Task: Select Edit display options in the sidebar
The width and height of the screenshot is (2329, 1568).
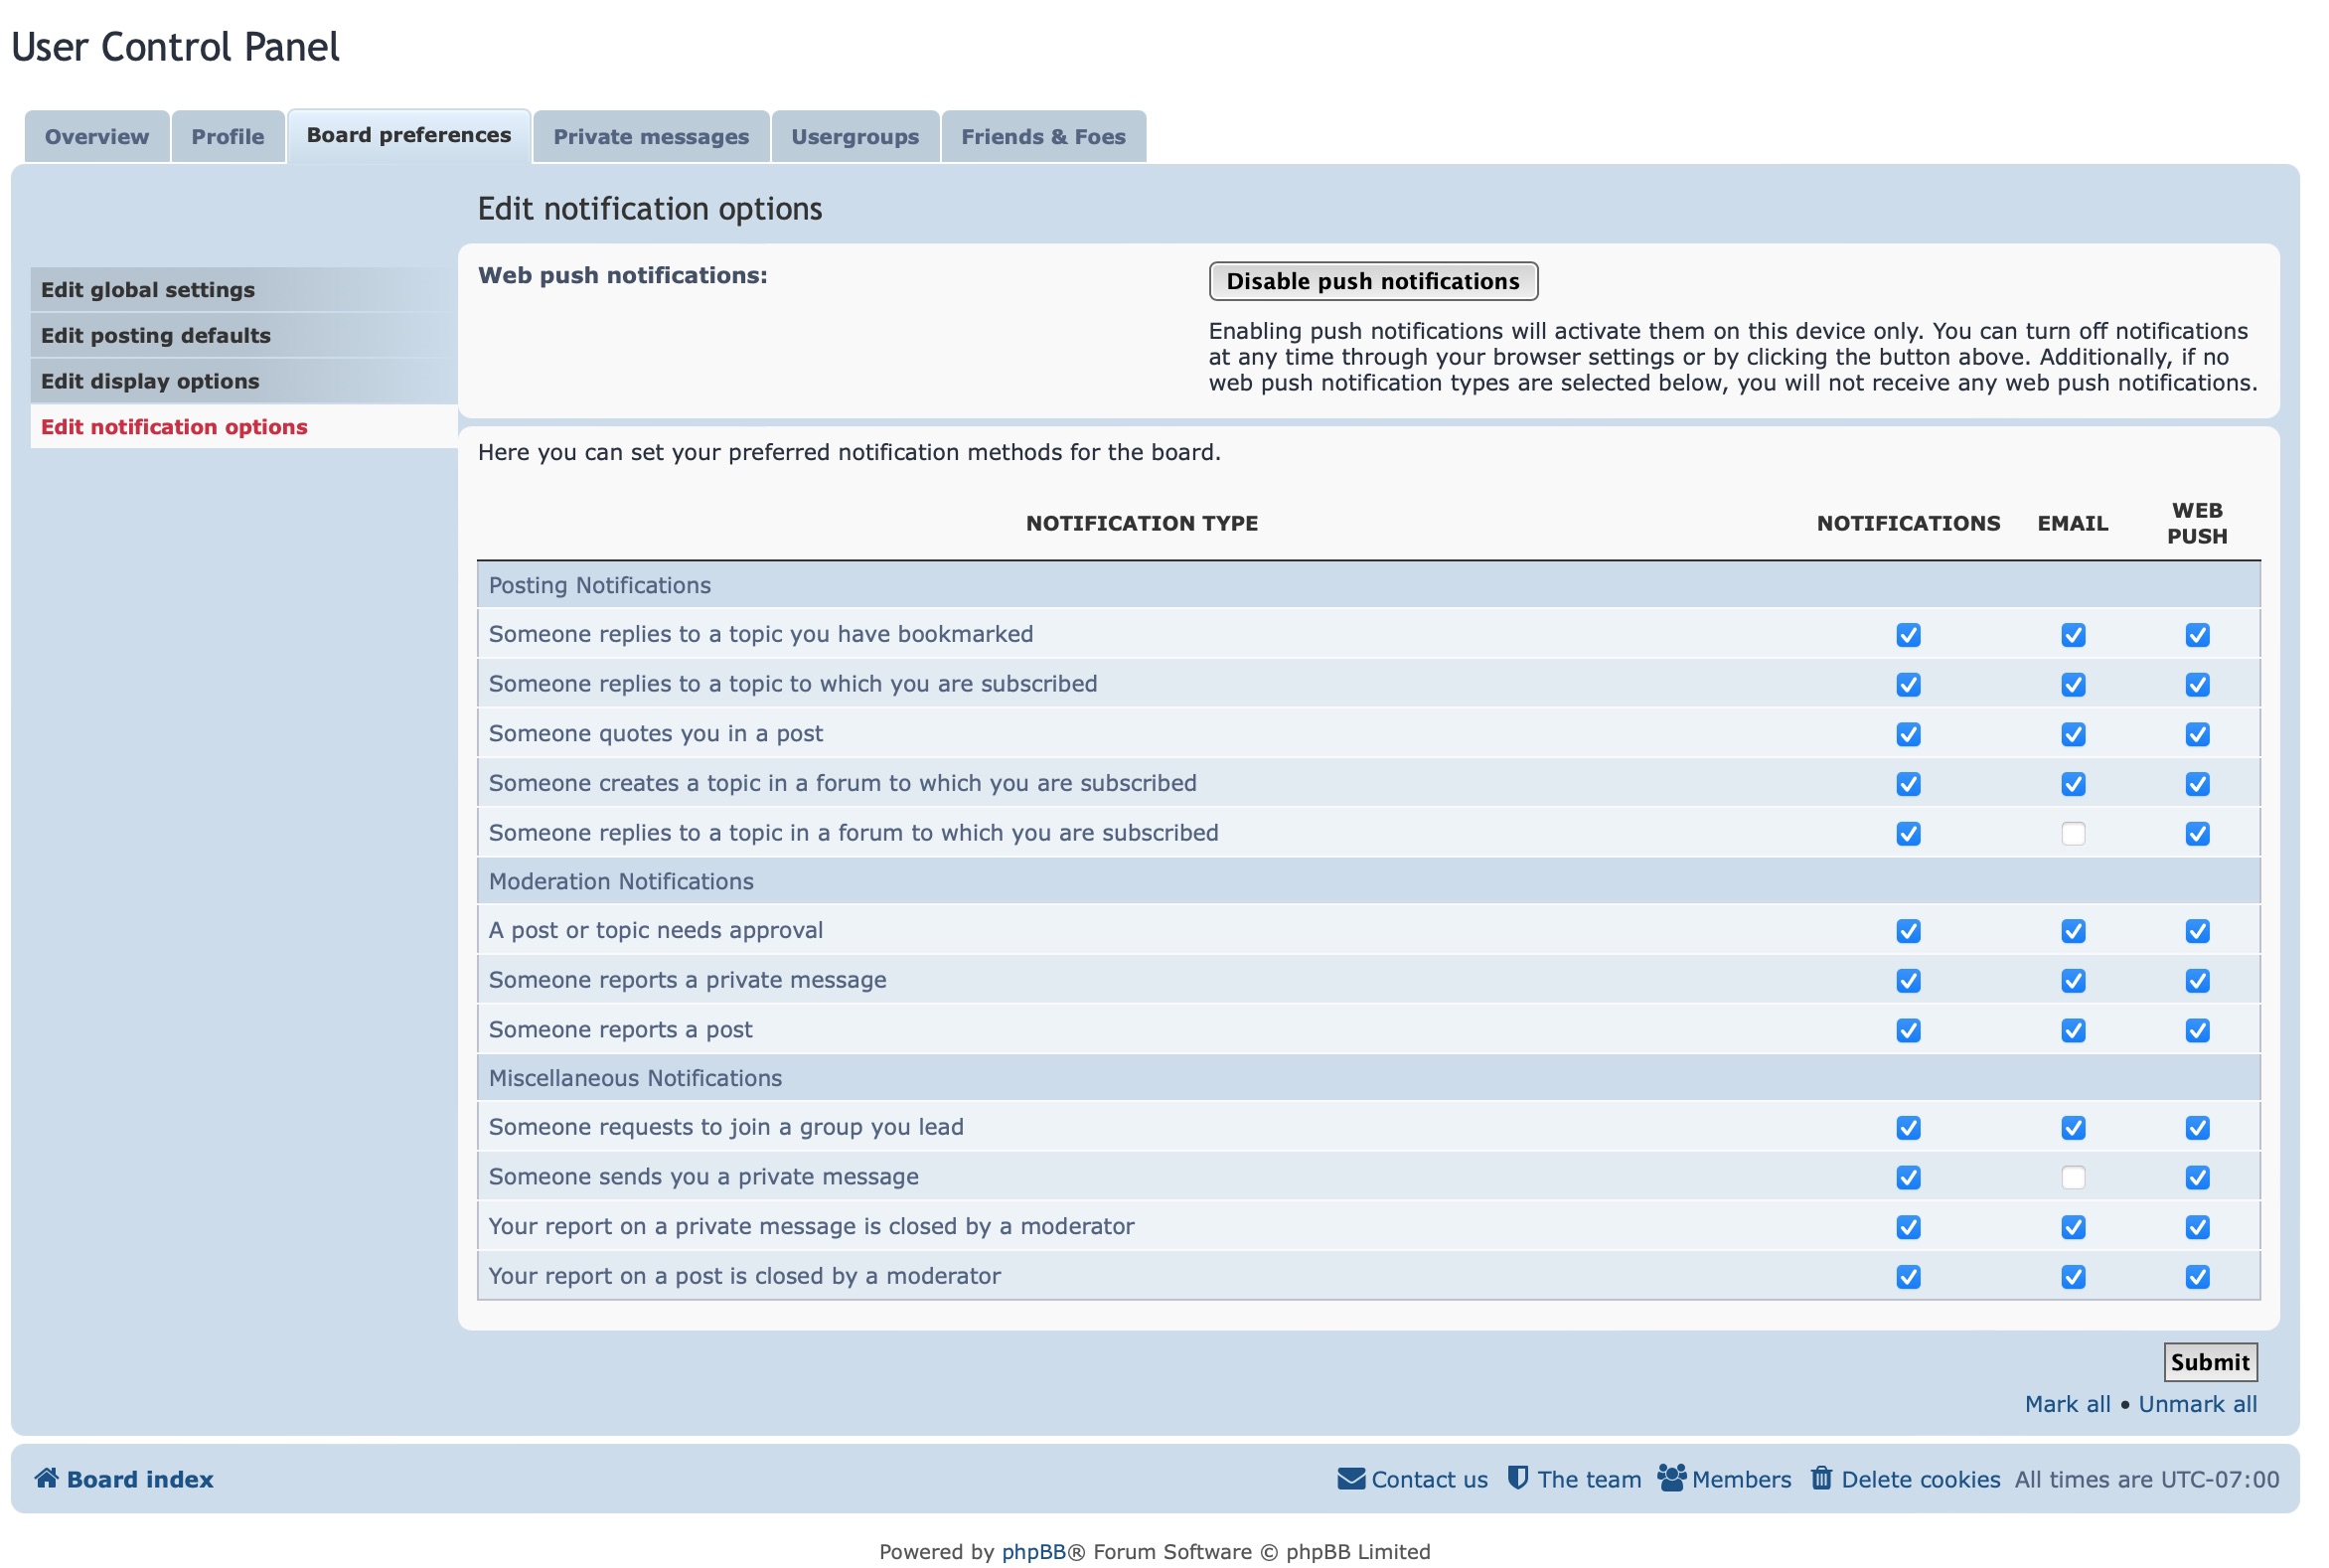Action: [151, 381]
